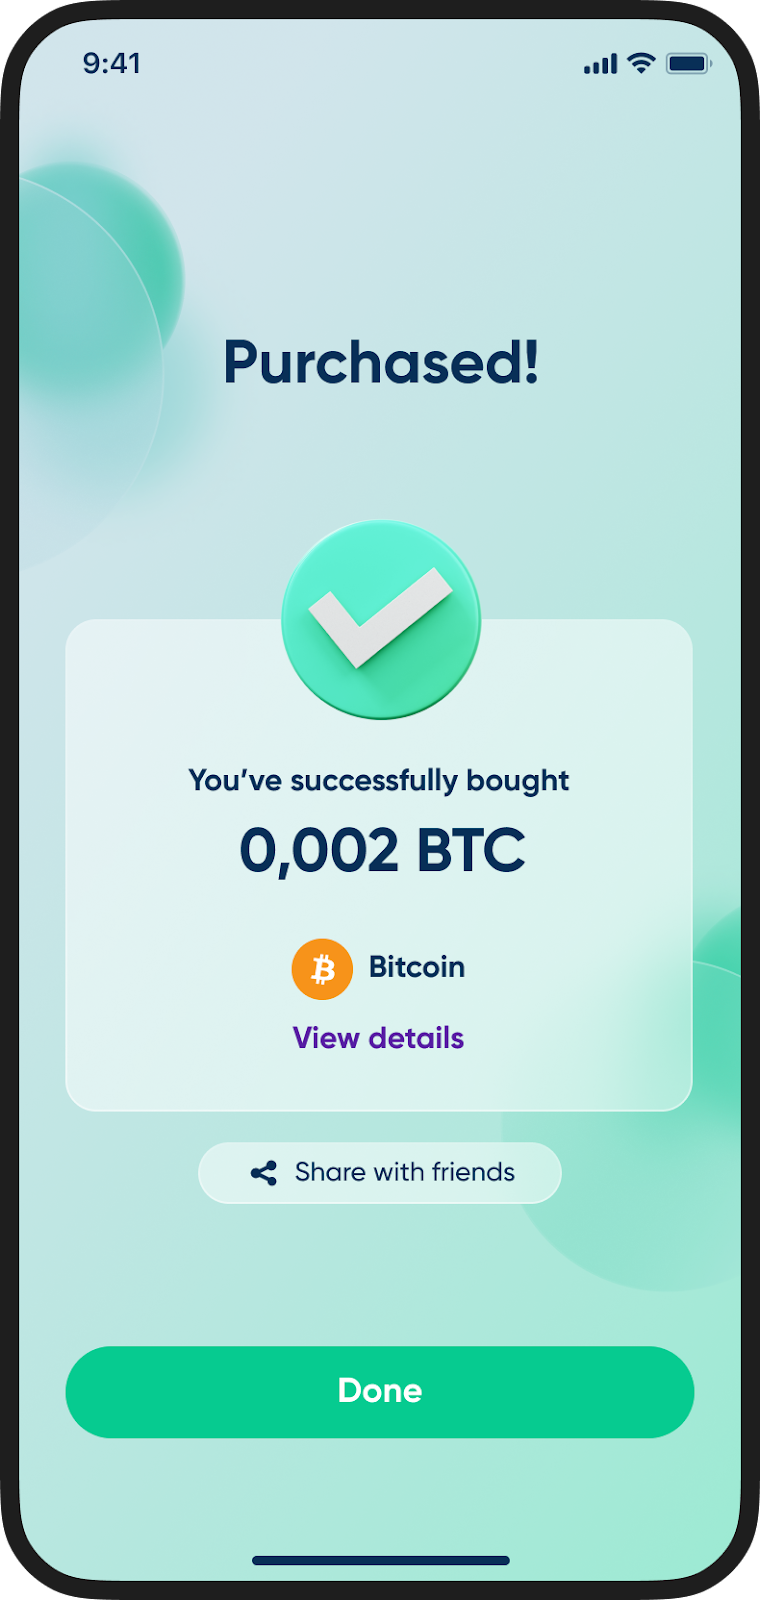Click the Purchased! heading
The image size is (760, 1600).
pyautogui.click(x=381, y=362)
